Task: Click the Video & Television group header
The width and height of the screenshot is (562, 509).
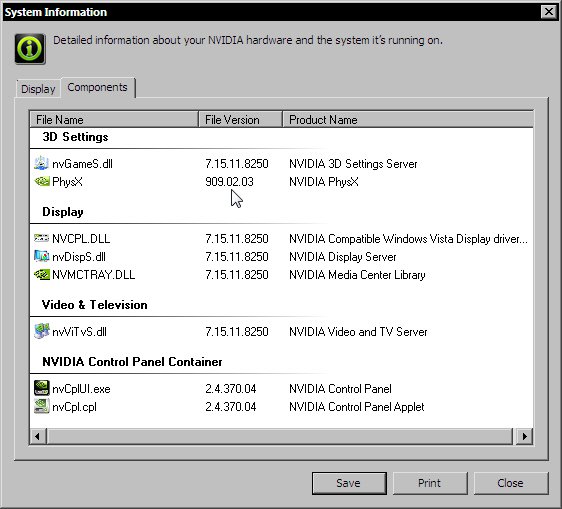Action: (95, 305)
